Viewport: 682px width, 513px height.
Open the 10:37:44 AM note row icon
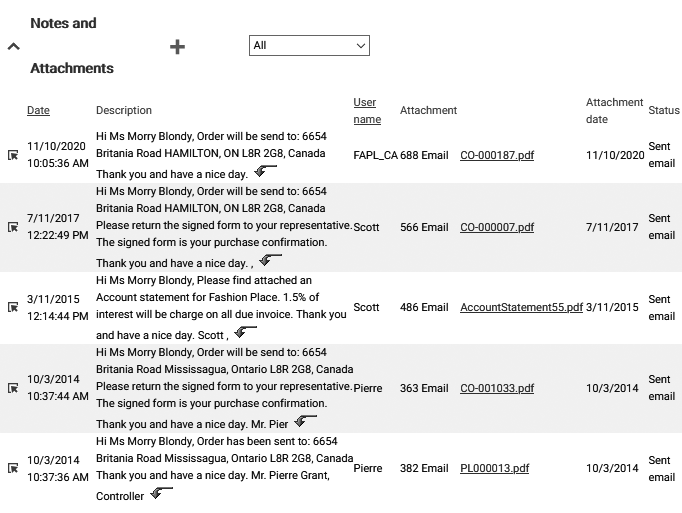[13, 388]
